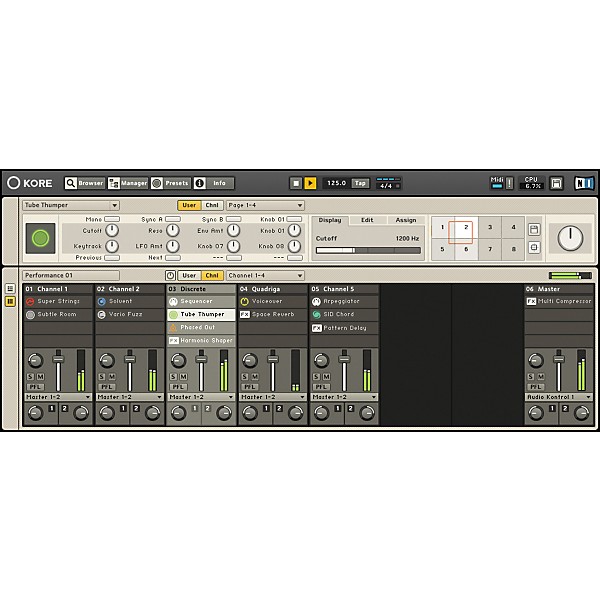Select Harmonic Shaper FX slot
The image size is (600, 600).
point(201,341)
